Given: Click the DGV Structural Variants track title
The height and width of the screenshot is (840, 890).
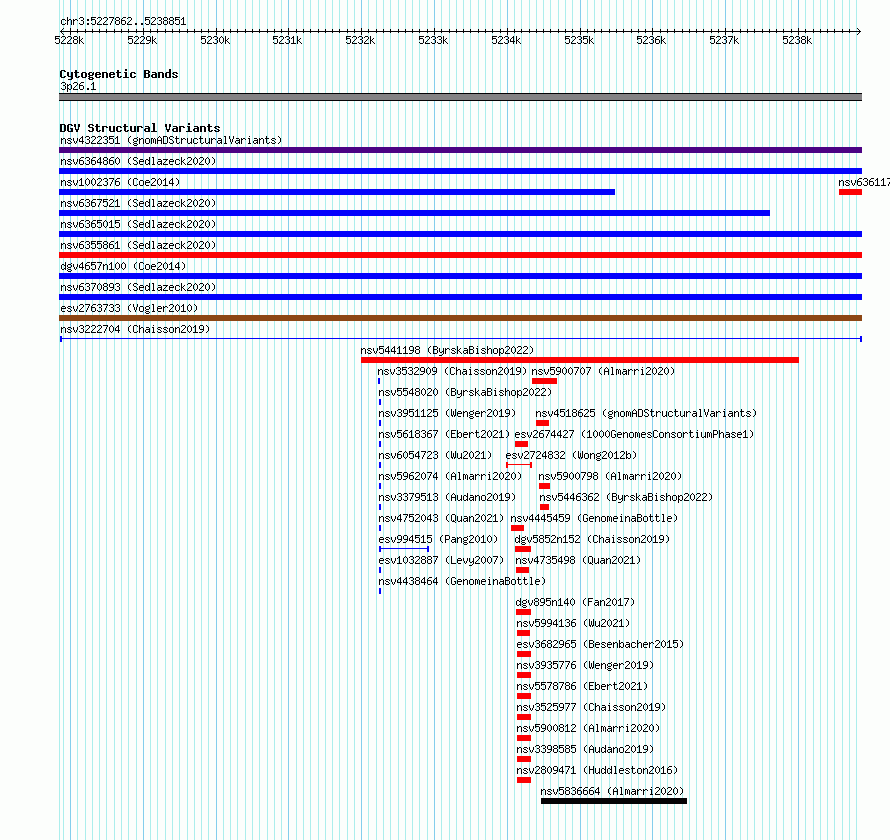Looking at the screenshot, I should point(140,128).
